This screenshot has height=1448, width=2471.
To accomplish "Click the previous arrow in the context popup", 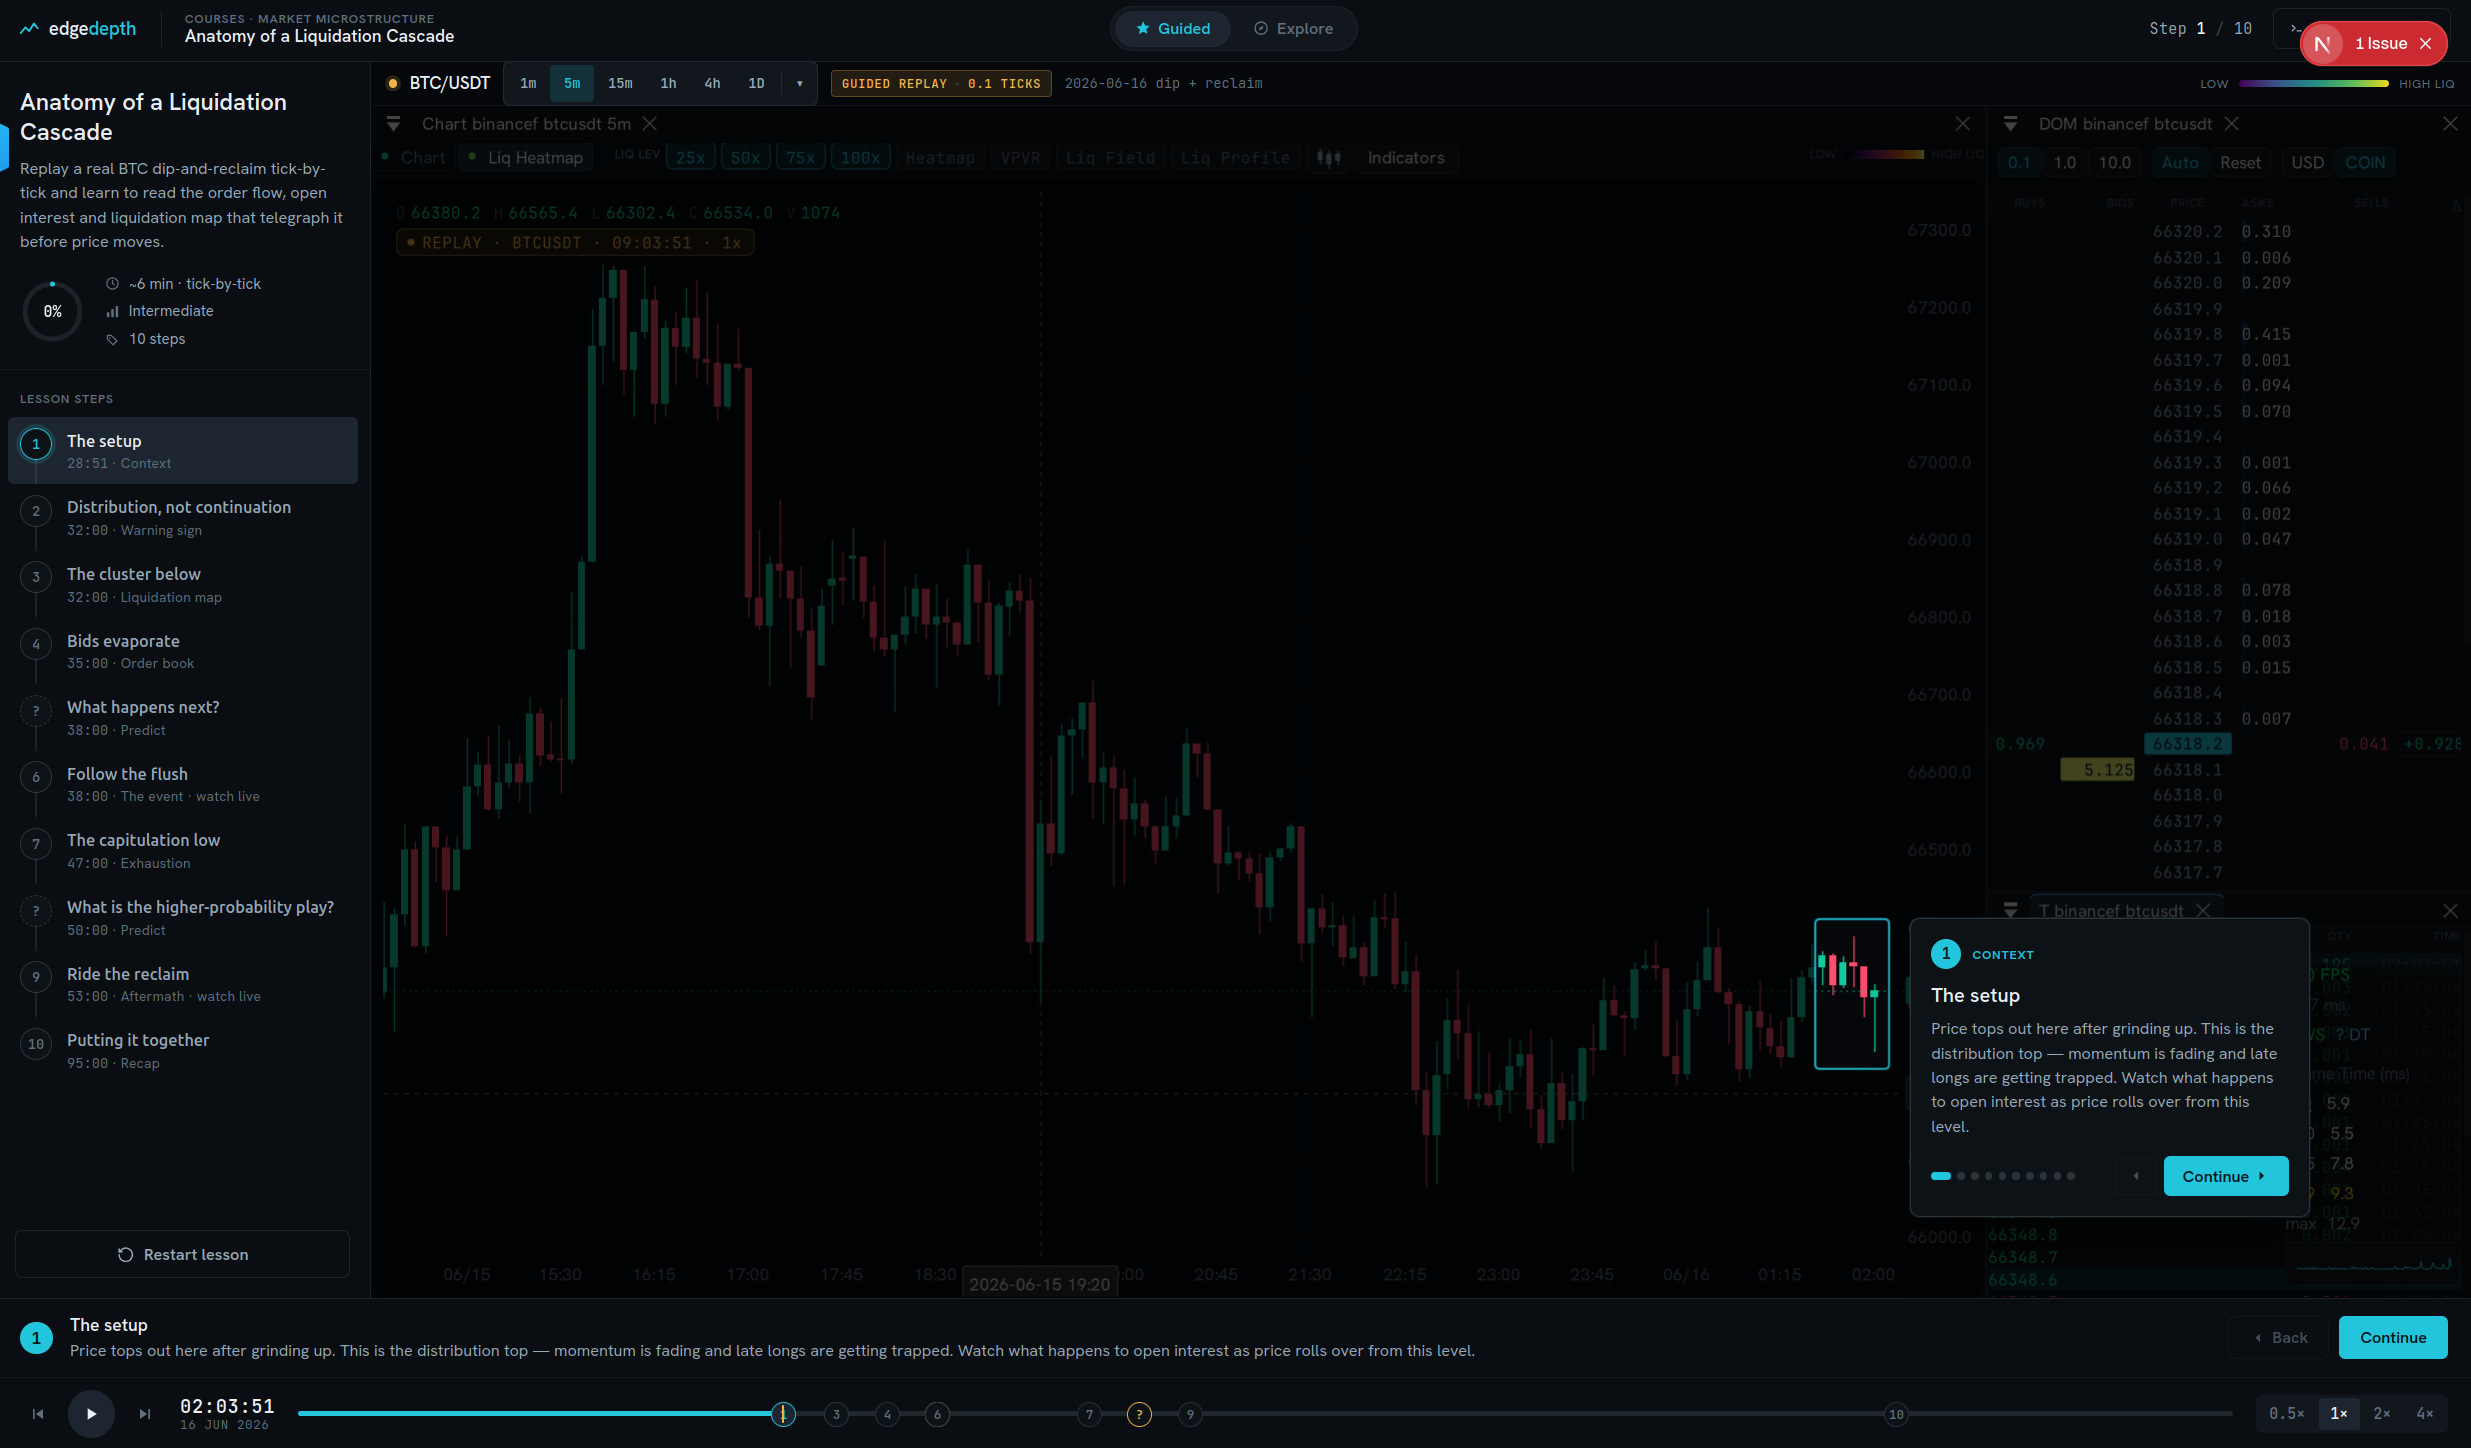I will [x=2136, y=1176].
